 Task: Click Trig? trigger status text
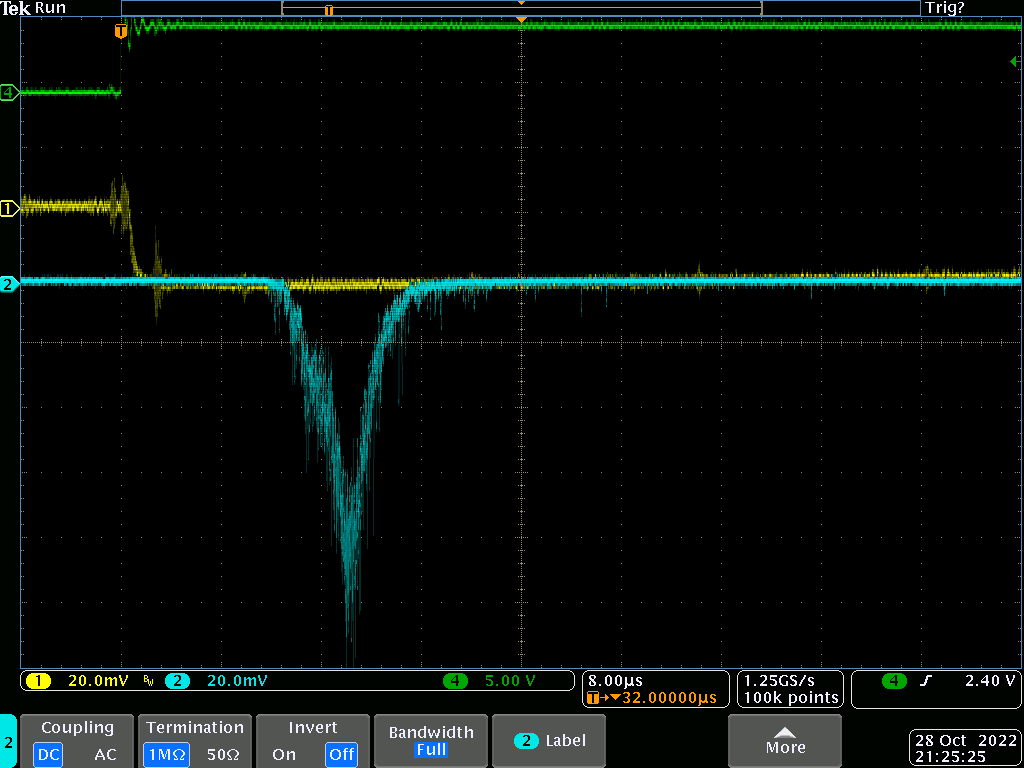click(x=945, y=8)
